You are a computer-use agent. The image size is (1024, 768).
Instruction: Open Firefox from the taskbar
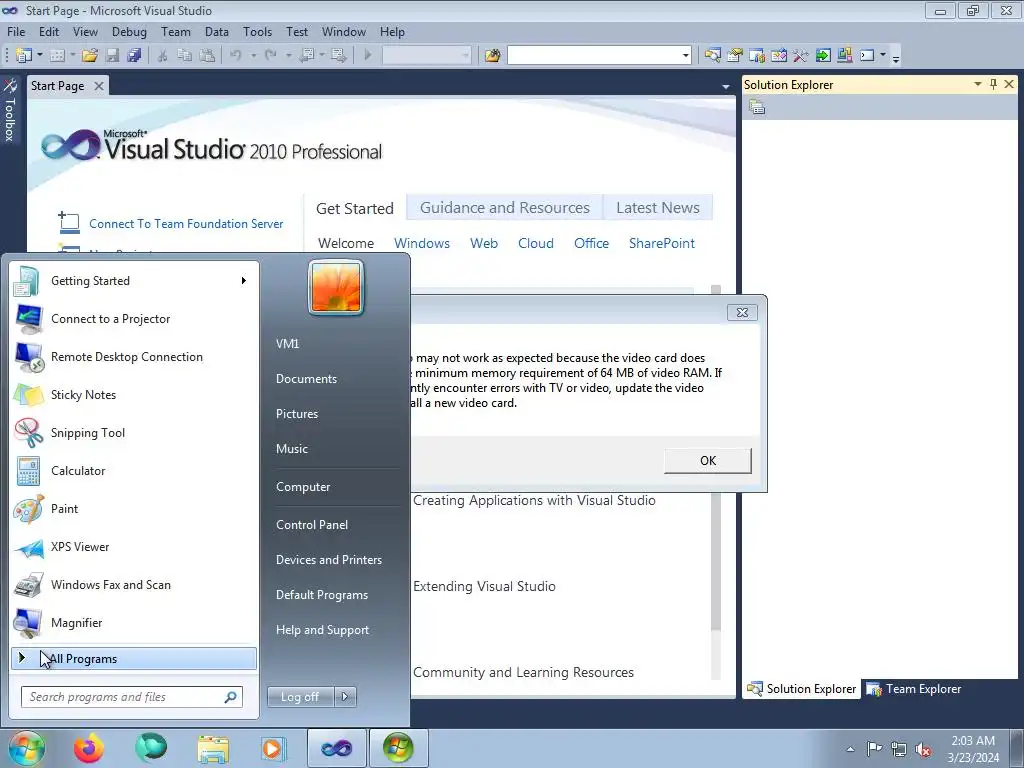coord(89,748)
